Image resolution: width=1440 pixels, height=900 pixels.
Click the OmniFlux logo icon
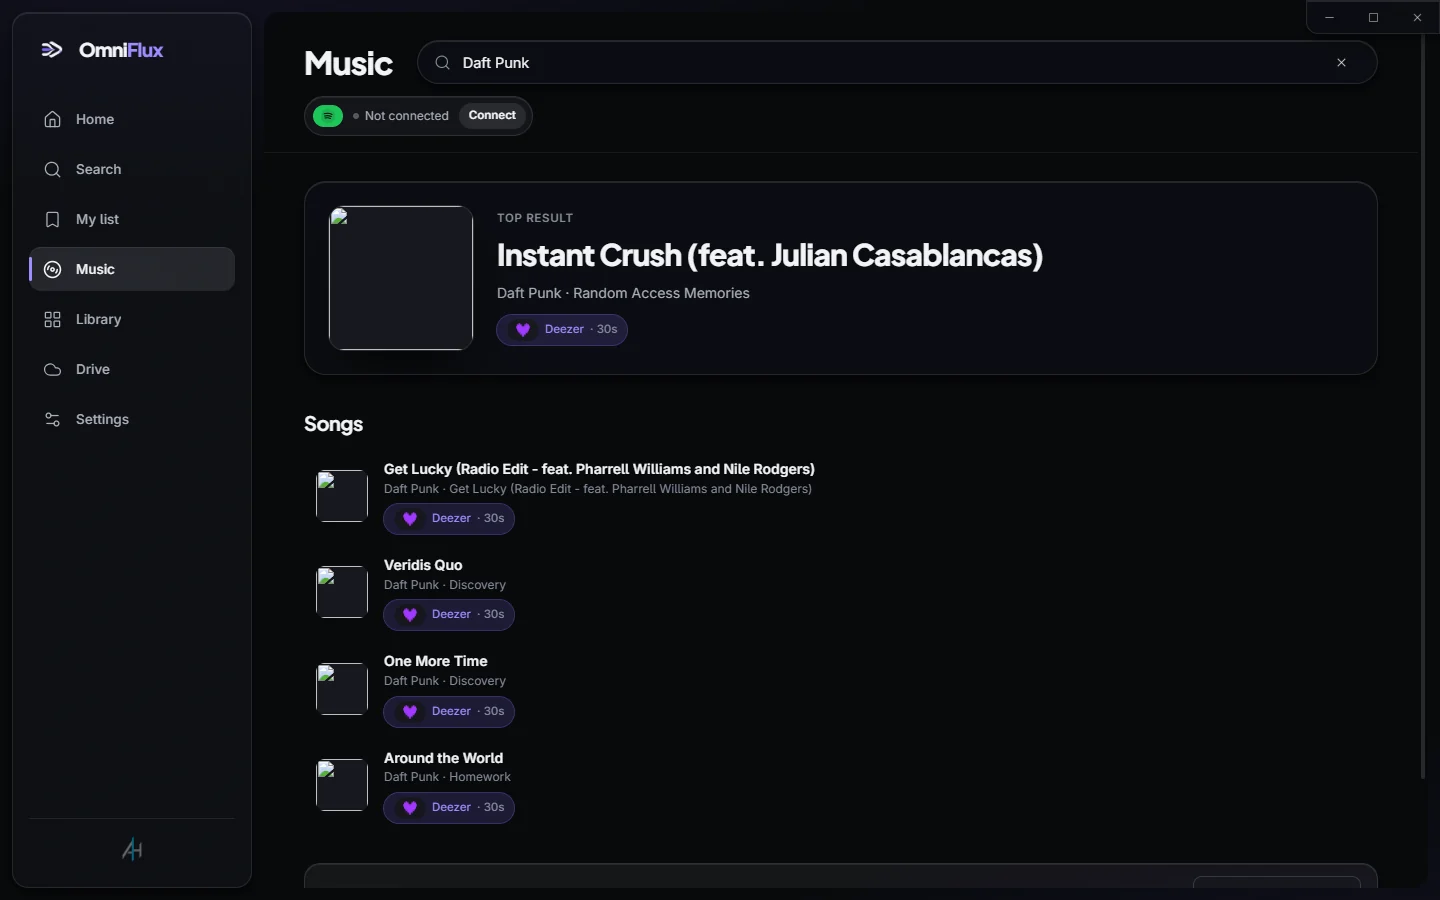[52, 50]
